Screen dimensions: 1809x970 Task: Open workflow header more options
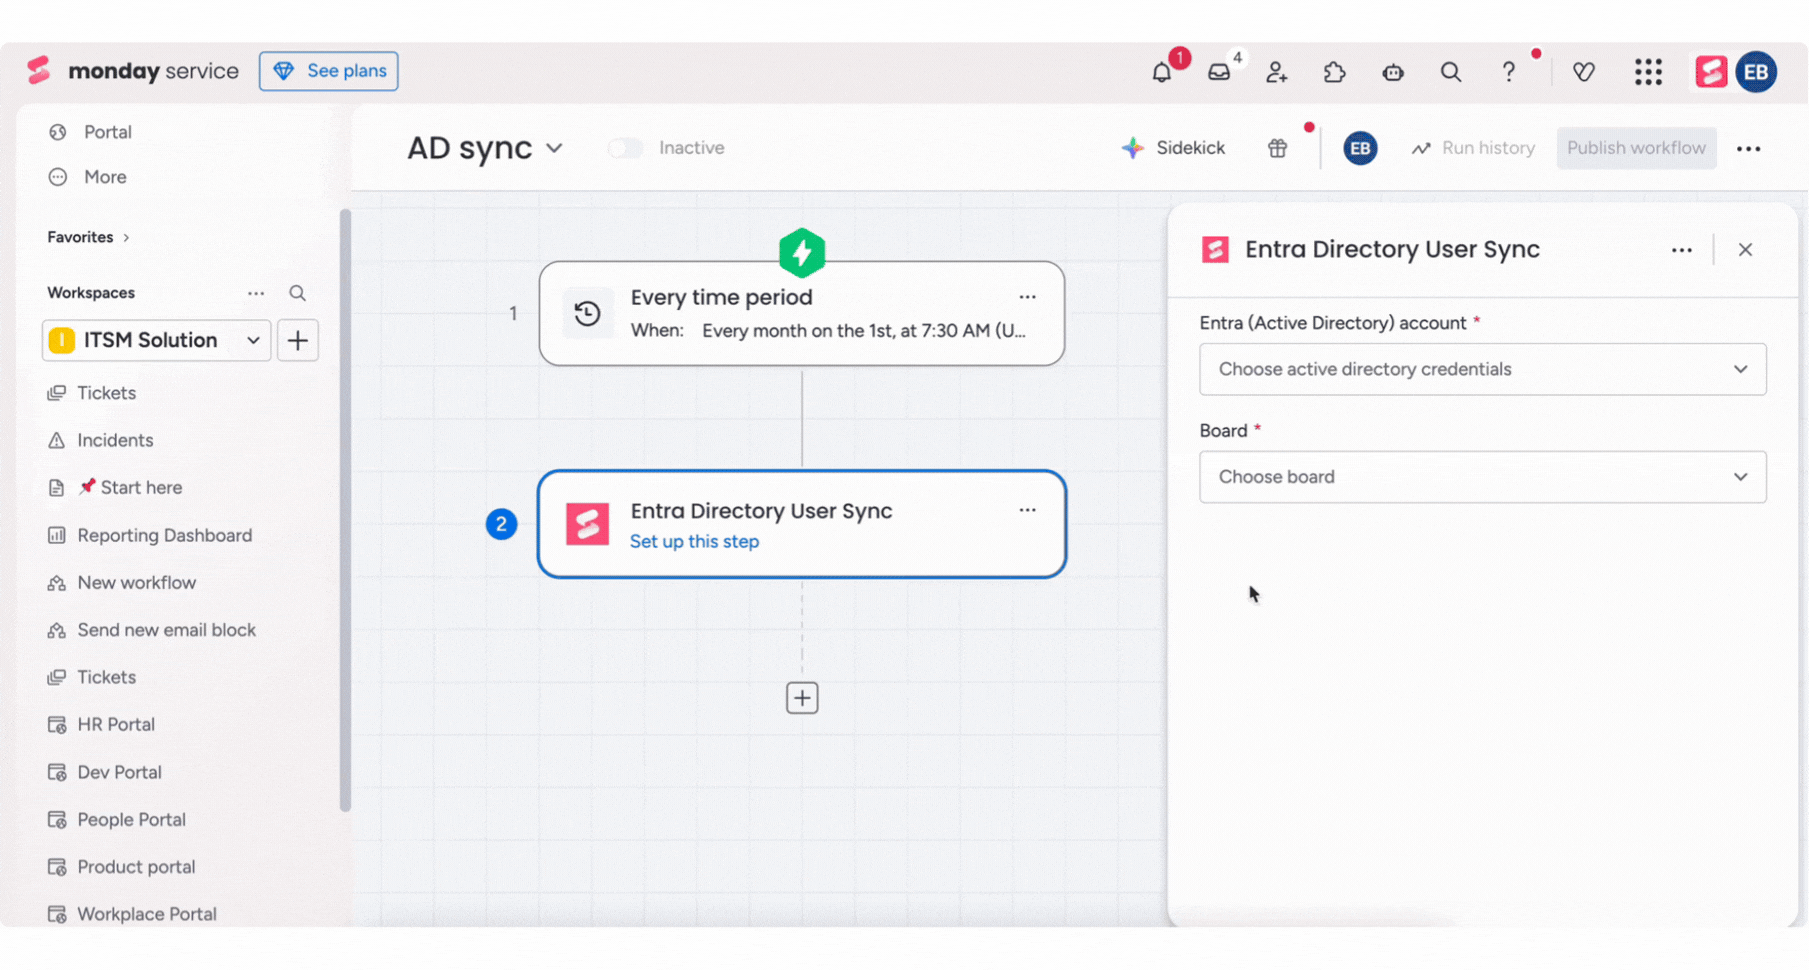tap(1748, 149)
